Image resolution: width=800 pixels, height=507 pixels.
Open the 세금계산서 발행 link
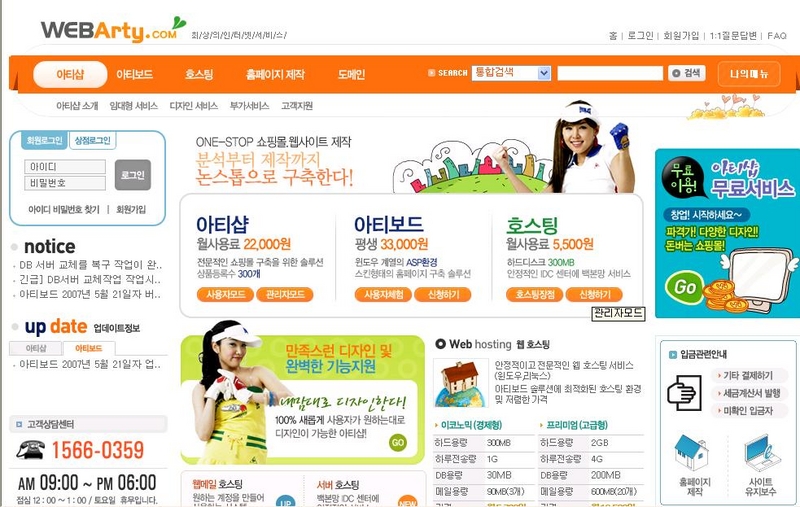[749, 393]
